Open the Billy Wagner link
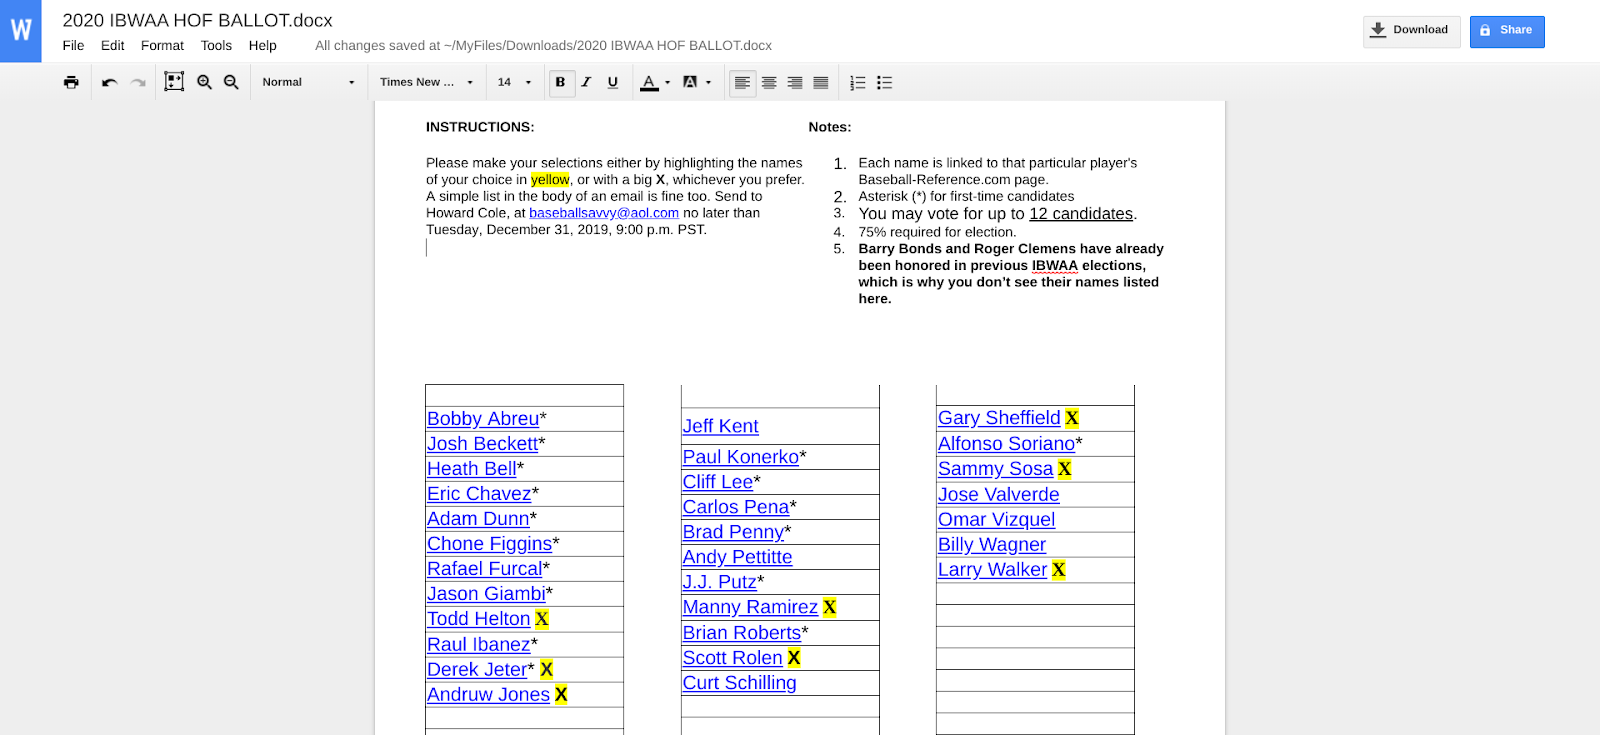Viewport: 1600px width, 735px height. pos(992,545)
